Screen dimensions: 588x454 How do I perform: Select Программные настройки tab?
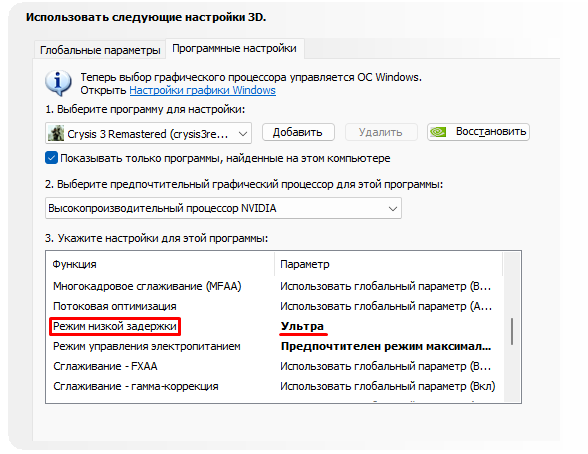tap(234, 48)
